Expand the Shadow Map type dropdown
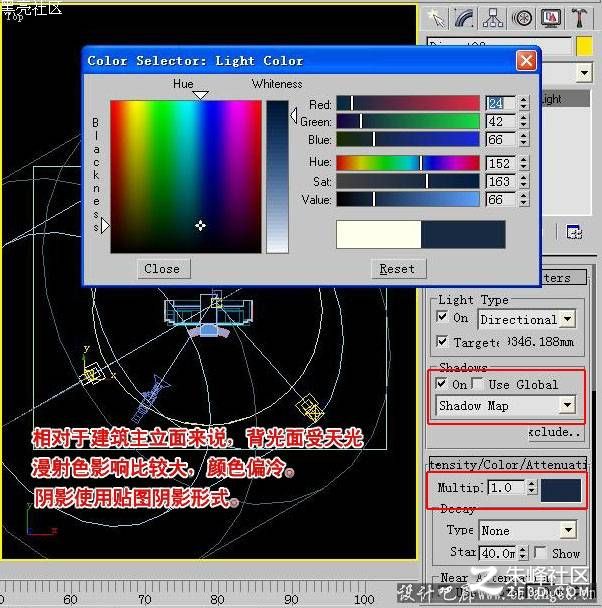Viewport: 602px width, 608px height. coord(505,406)
